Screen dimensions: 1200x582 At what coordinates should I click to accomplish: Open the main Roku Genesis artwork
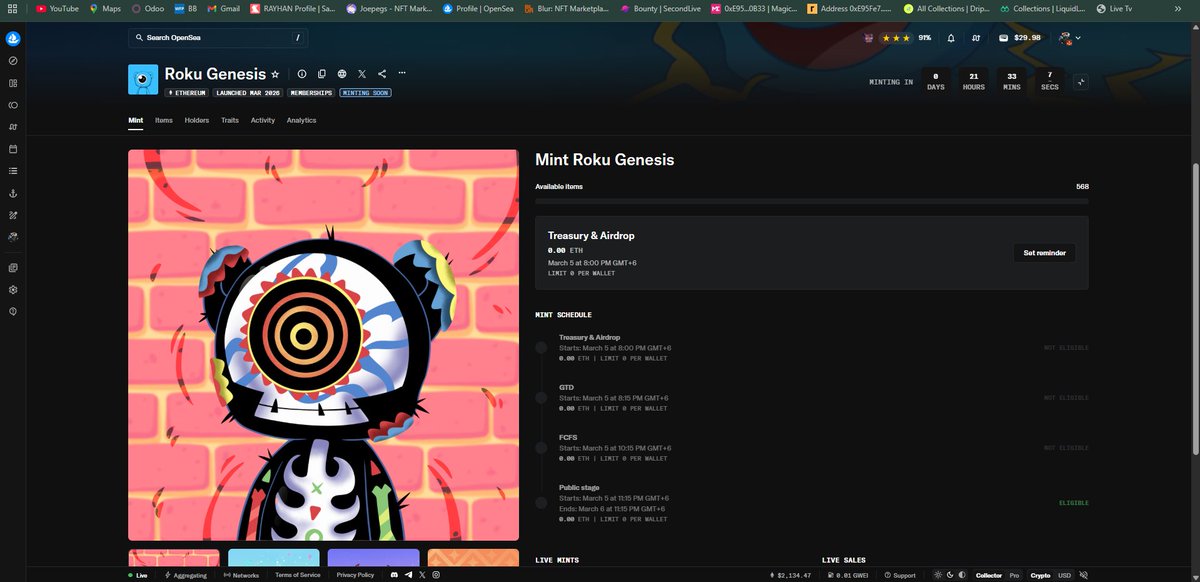(x=323, y=345)
